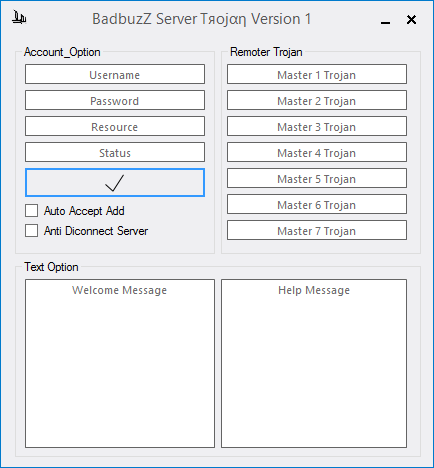Toggle the Anti Diconnect Server checkbox

[x=32, y=231]
